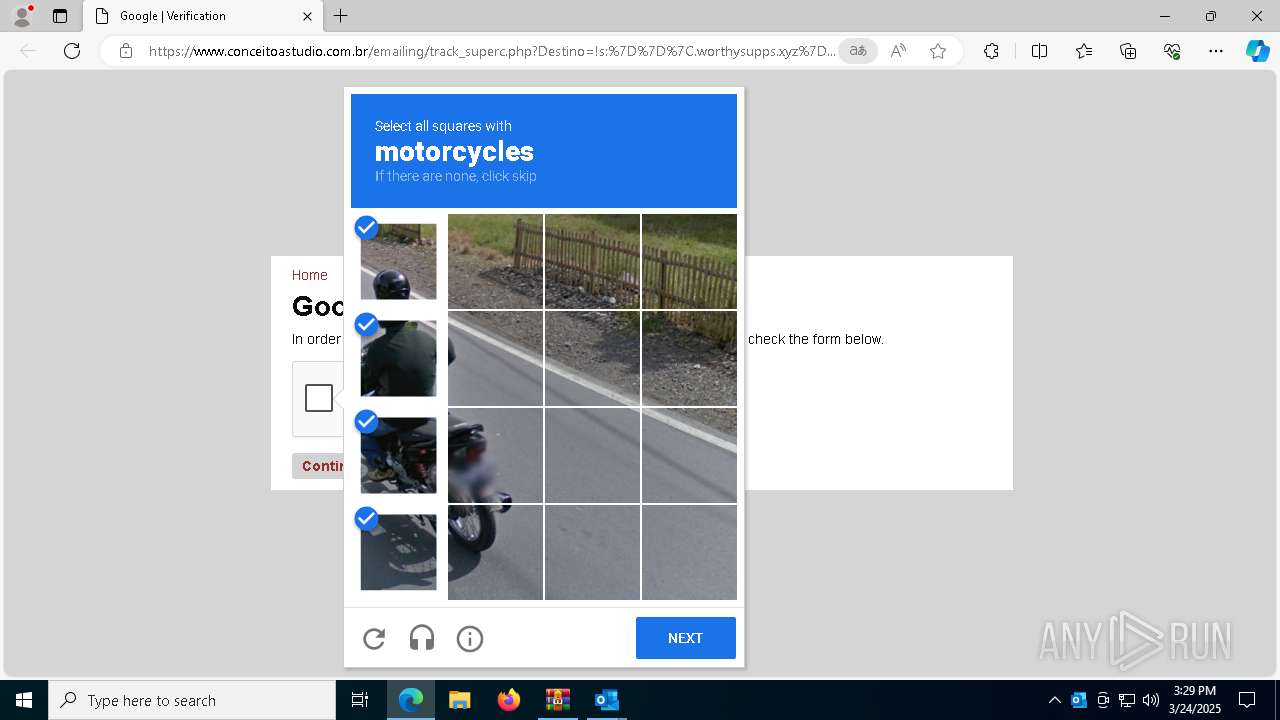Reload the captcha challenge
This screenshot has width=1280, height=720.
[x=374, y=638]
